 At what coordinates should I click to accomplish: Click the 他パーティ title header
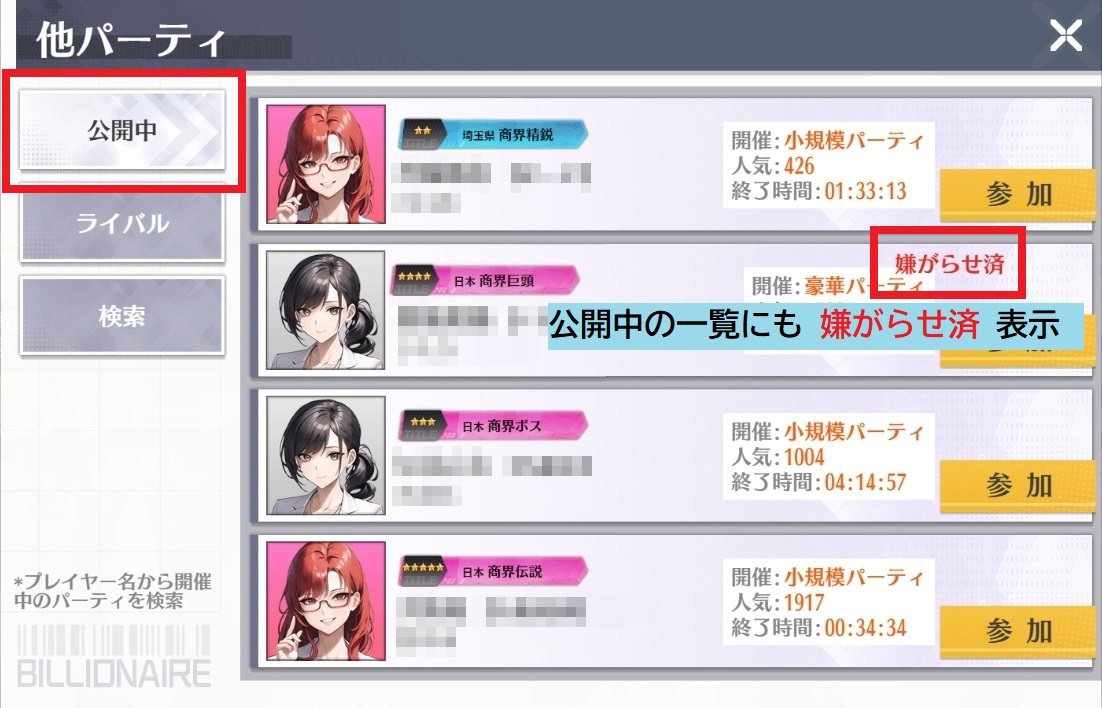[x=130, y=41]
